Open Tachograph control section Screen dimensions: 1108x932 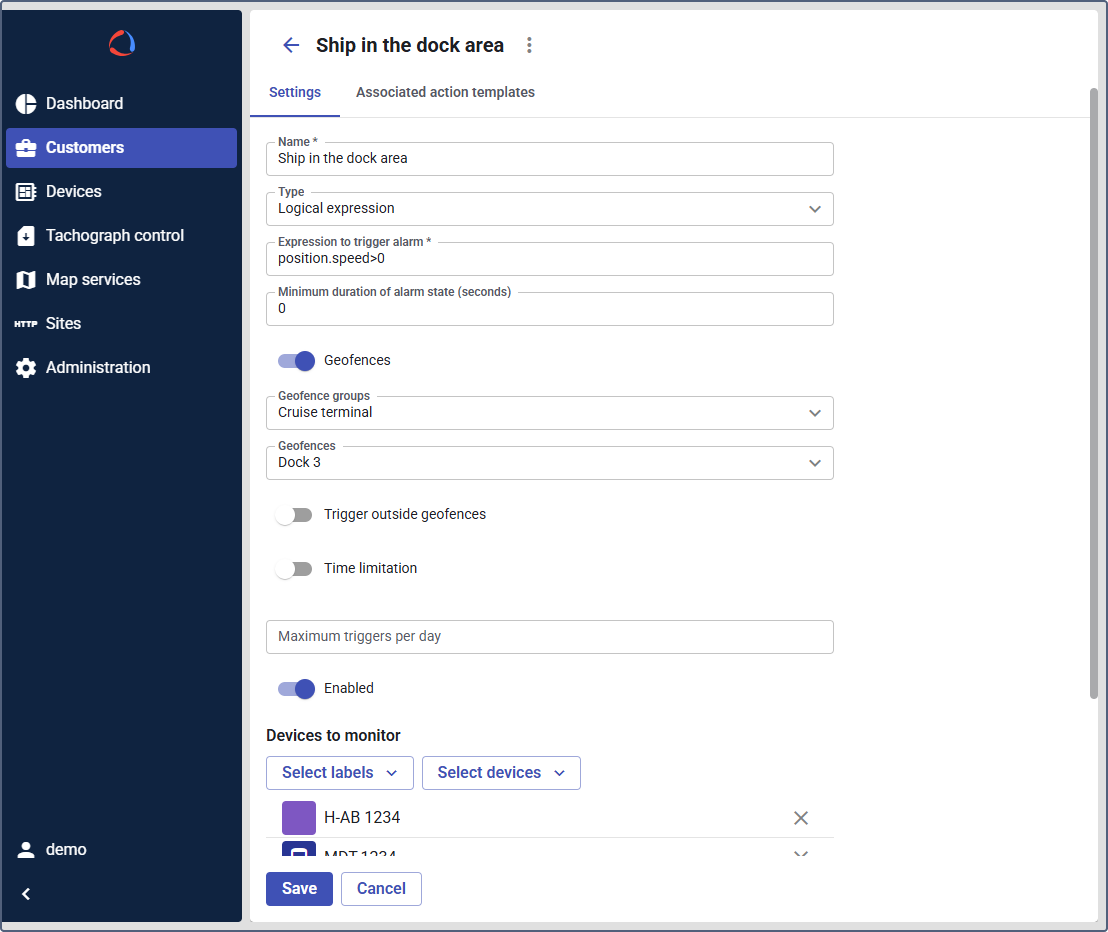click(x=114, y=236)
